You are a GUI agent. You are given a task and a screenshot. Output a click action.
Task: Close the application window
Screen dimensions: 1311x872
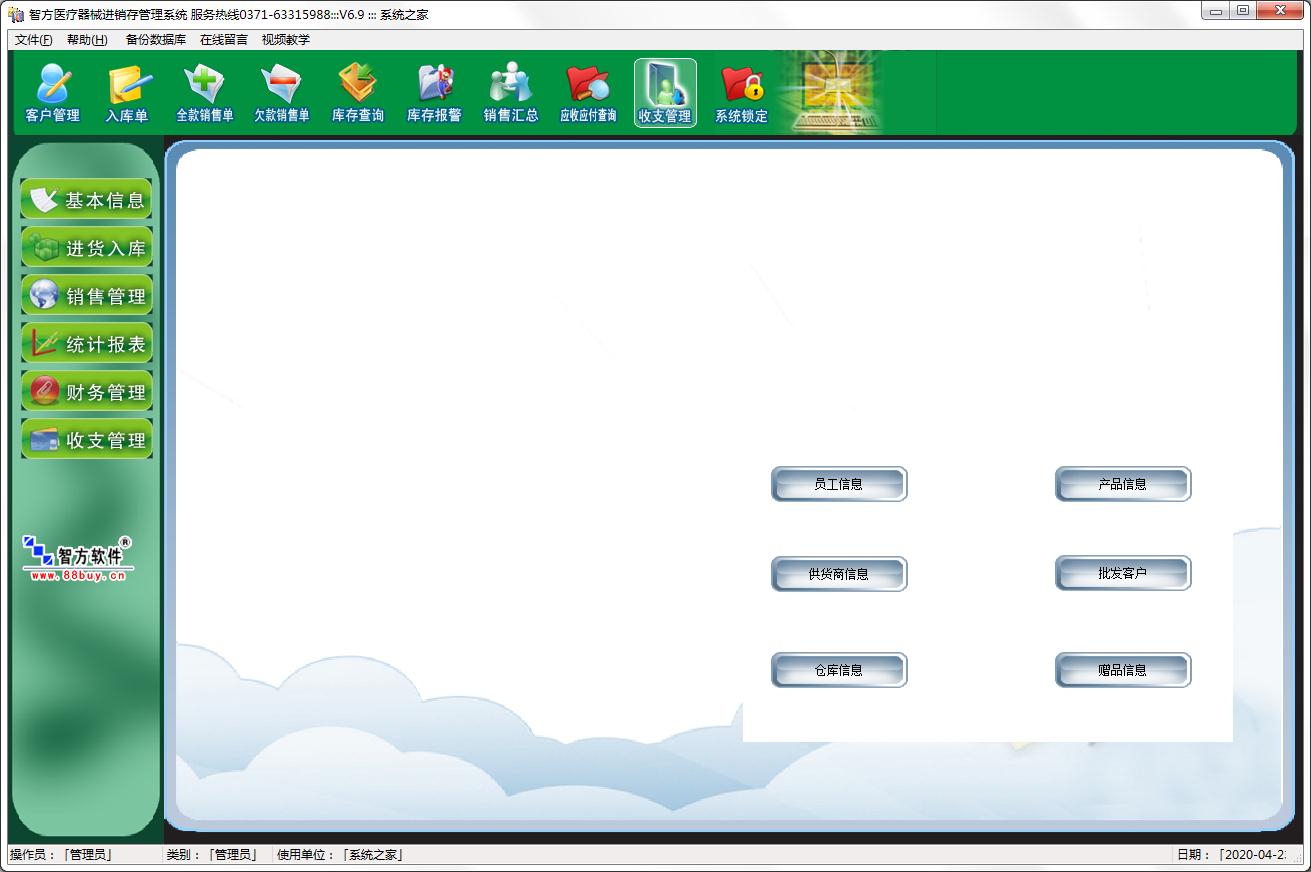click(x=1280, y=11)
